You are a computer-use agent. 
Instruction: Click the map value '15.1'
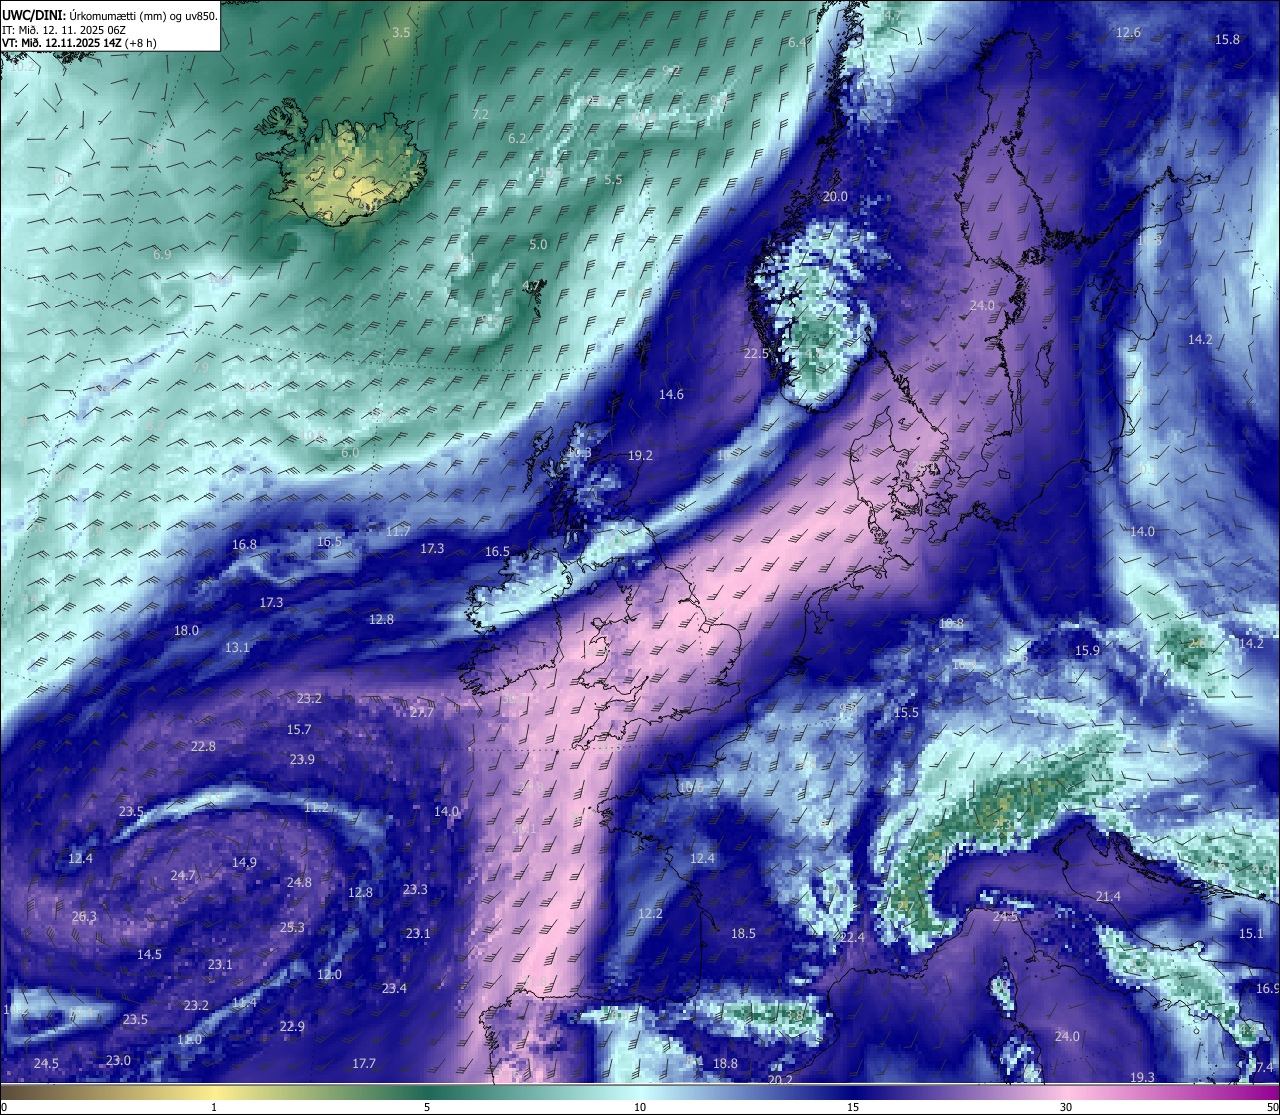click(x=1251, y=934)
